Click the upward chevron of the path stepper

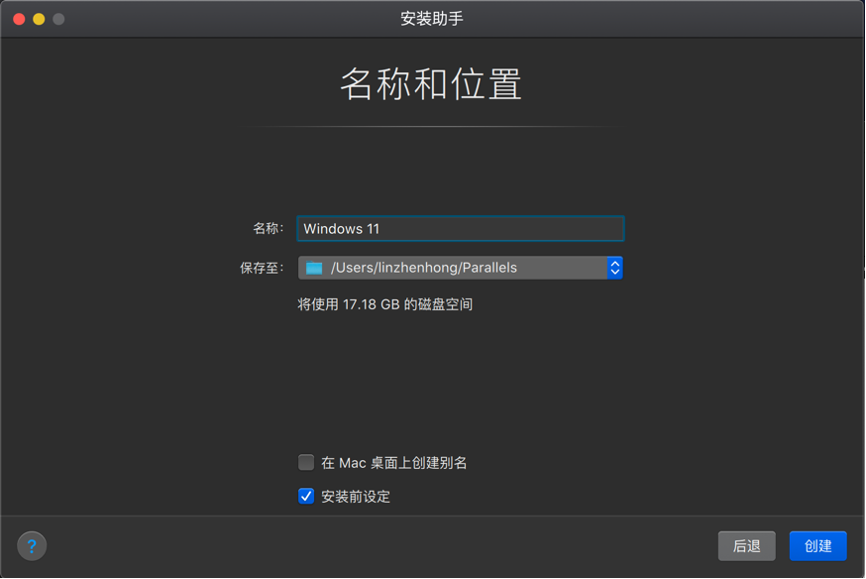click(615, 262)
